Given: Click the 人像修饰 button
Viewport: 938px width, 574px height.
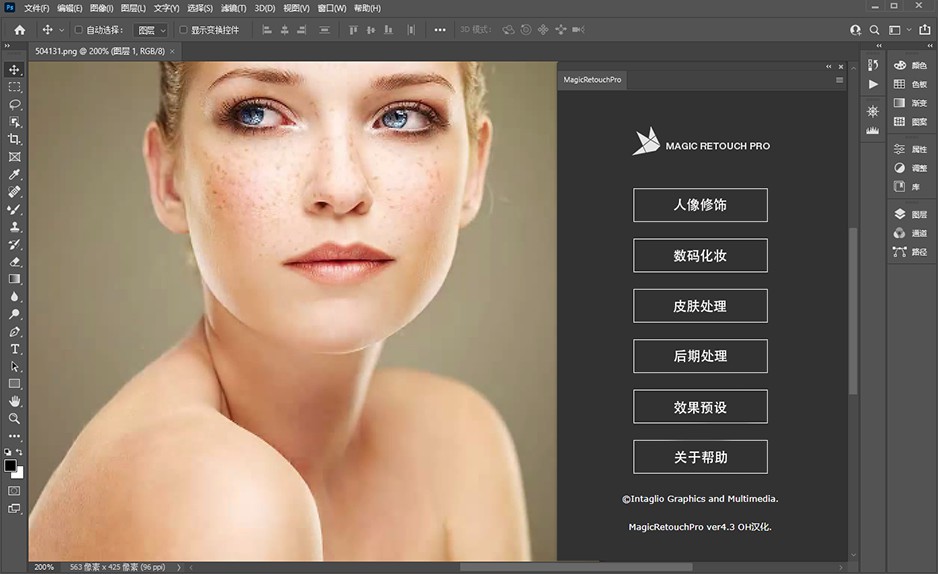Looking at the screenshot, I should pyautogui.click(x=700, y=205).
